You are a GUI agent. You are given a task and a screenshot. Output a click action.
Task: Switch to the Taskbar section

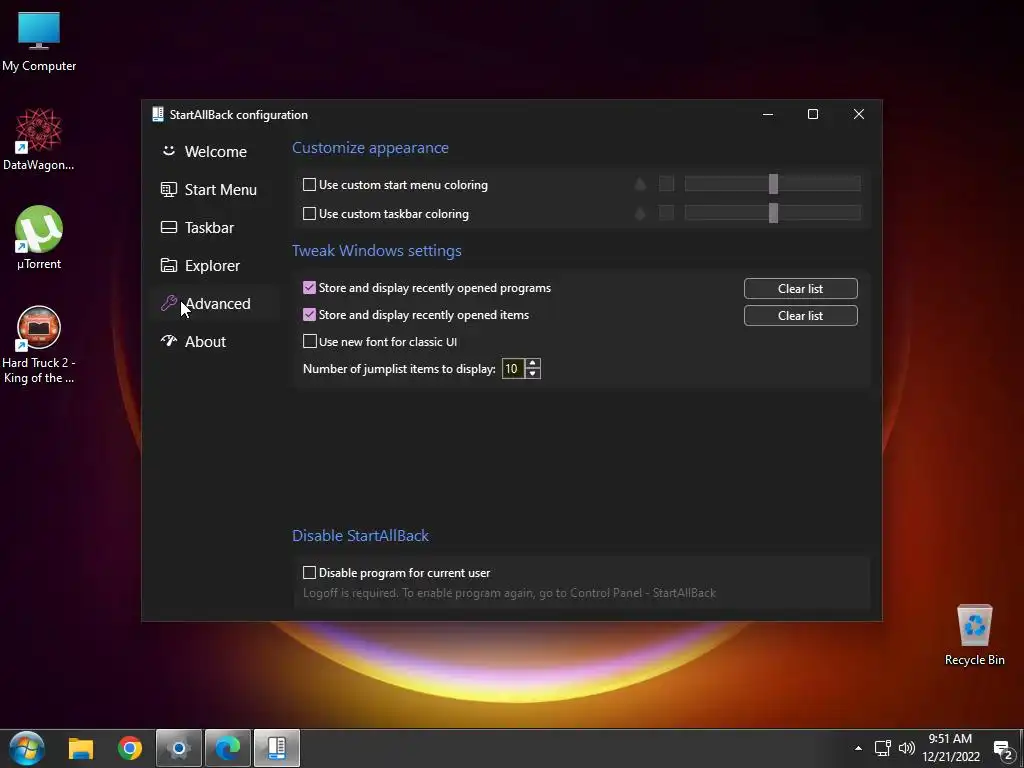point(197,227)
